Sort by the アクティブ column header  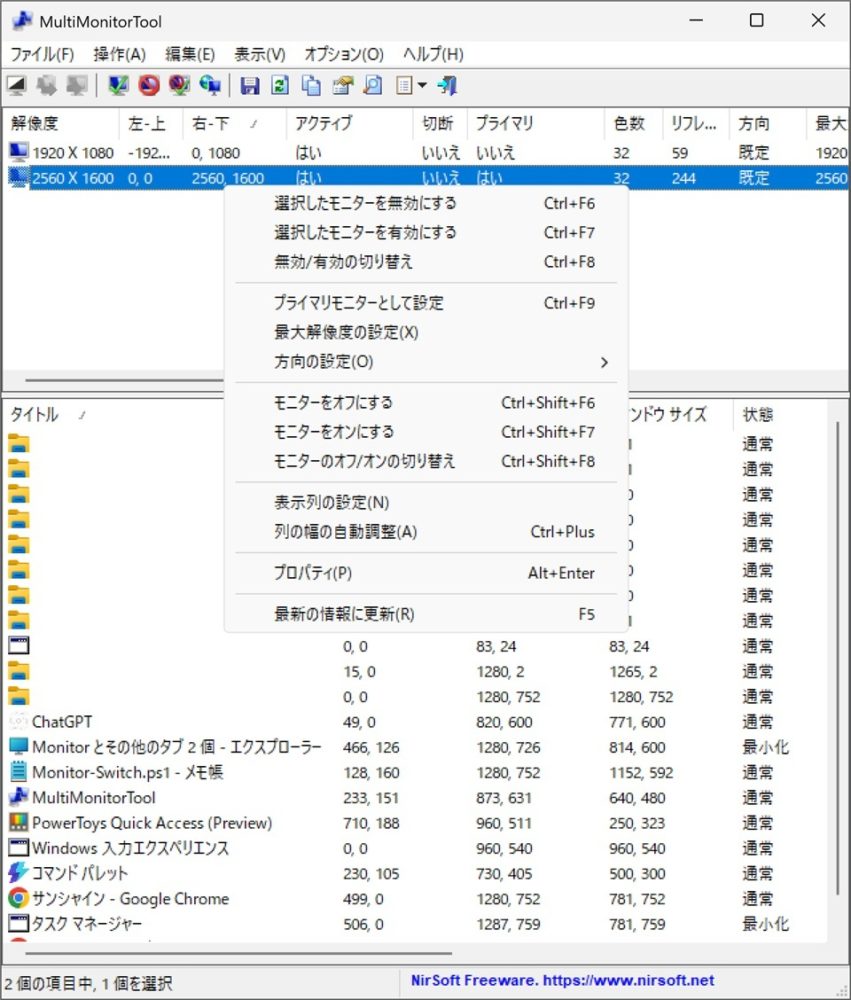[350, 123]
